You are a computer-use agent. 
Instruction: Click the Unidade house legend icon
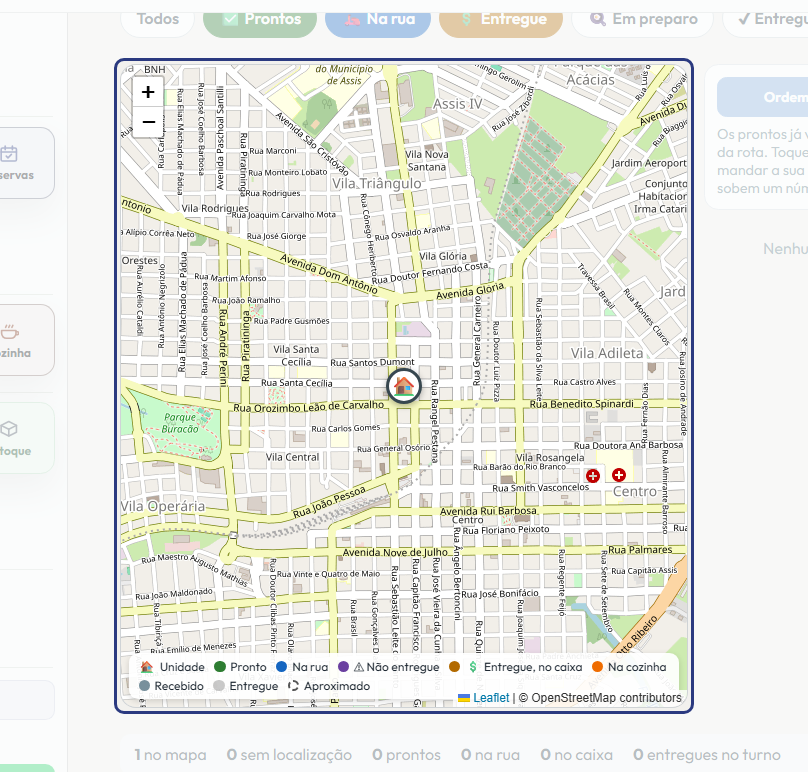[x=147, y=667]
